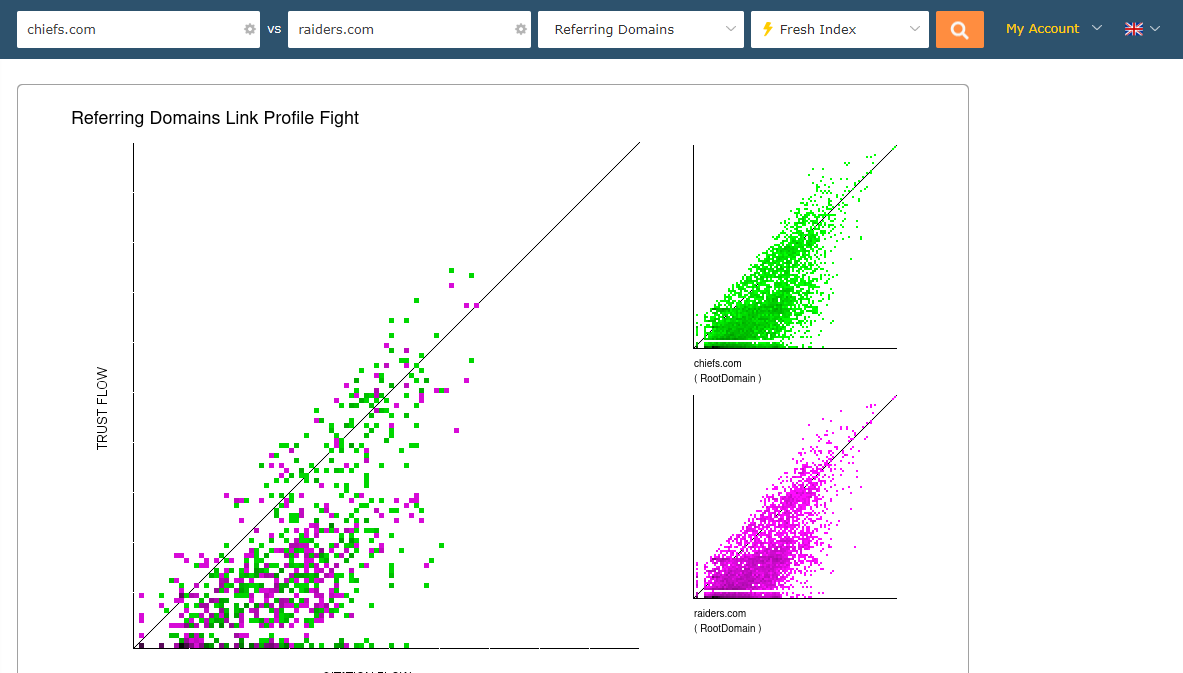This screenshot has height=673, width=1183.
Task: Click the TRUST FLOW axis label
Action: 102,409
